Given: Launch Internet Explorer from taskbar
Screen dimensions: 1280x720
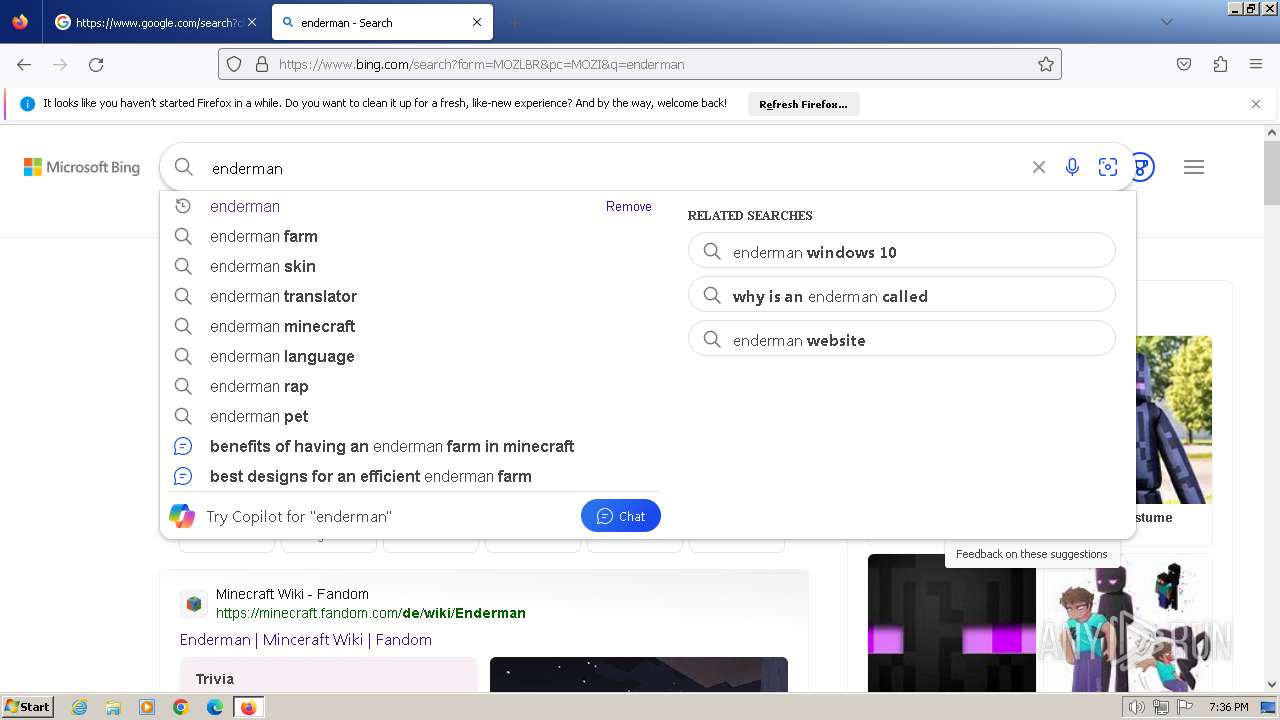Looking at the screenshot, I should (79, 707).
